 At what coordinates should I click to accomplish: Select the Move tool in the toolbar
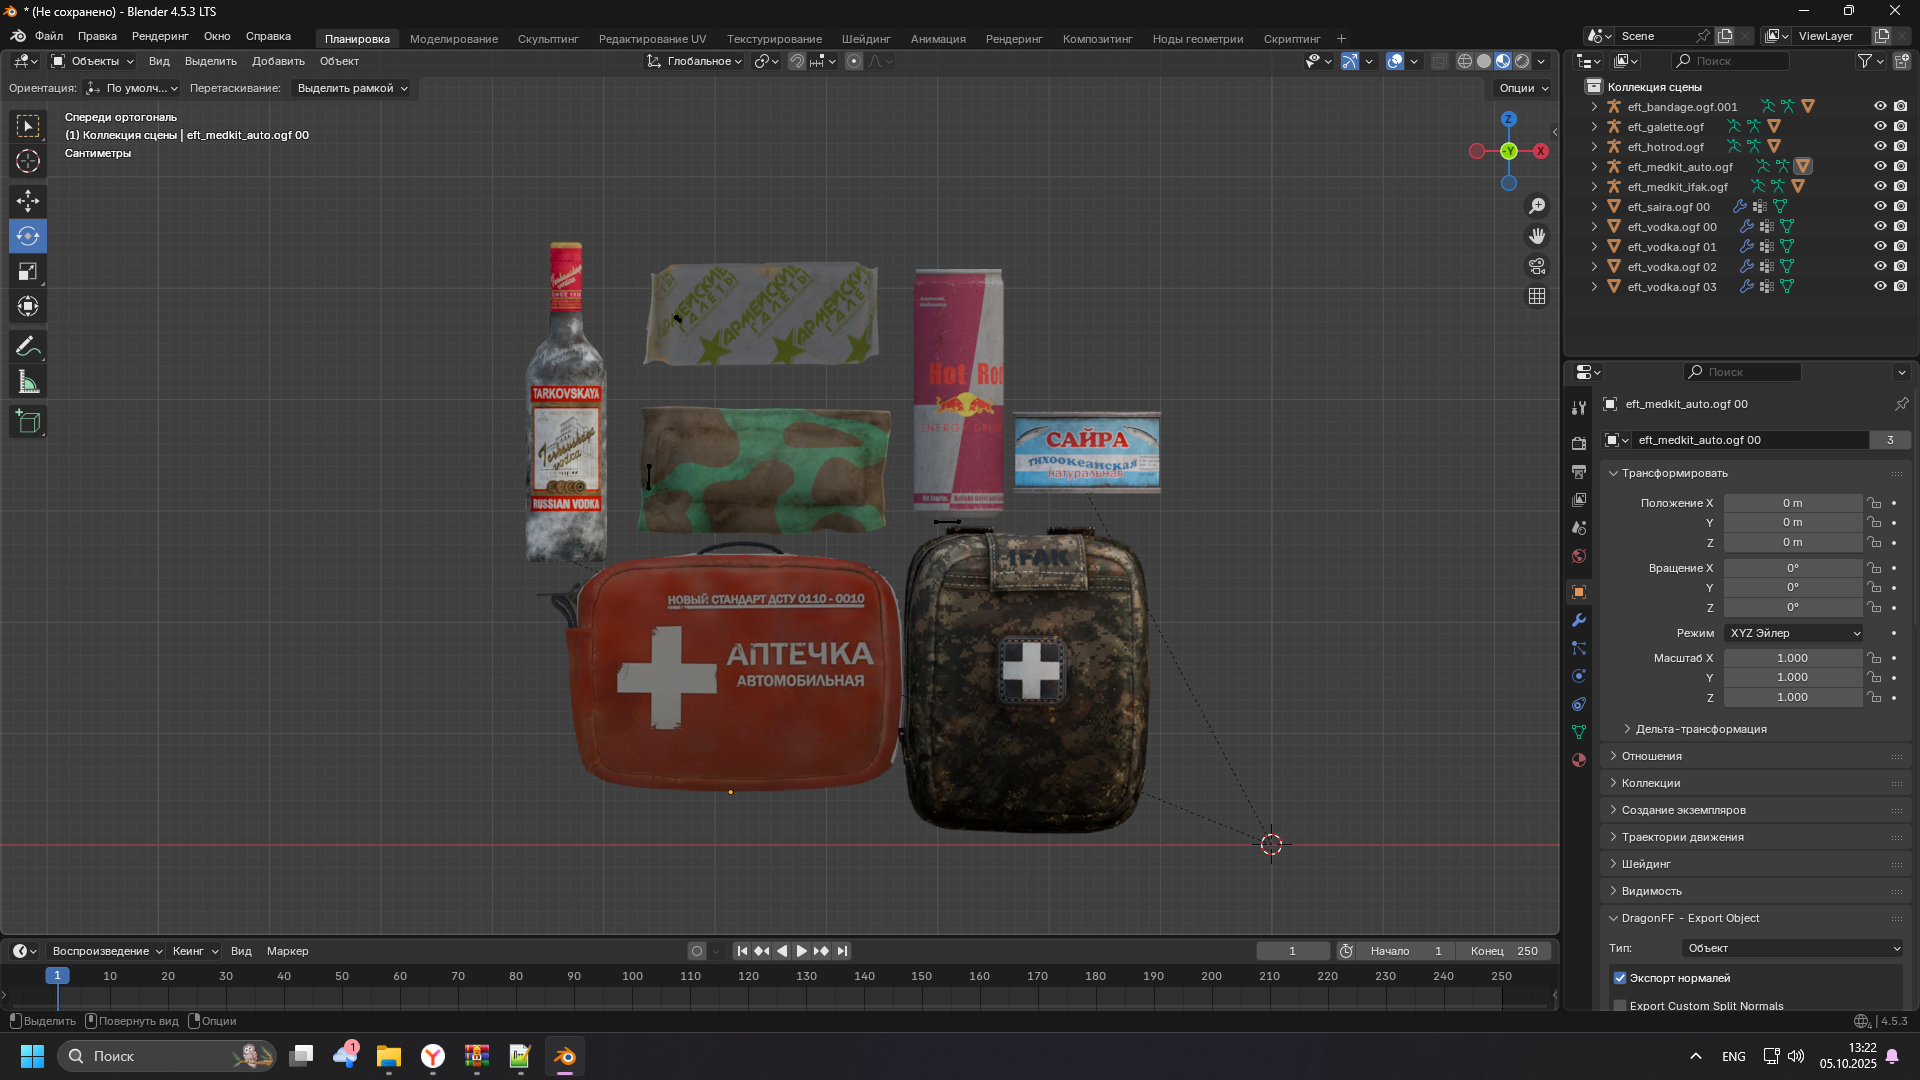pyautogui.click(x=28, y=201)
